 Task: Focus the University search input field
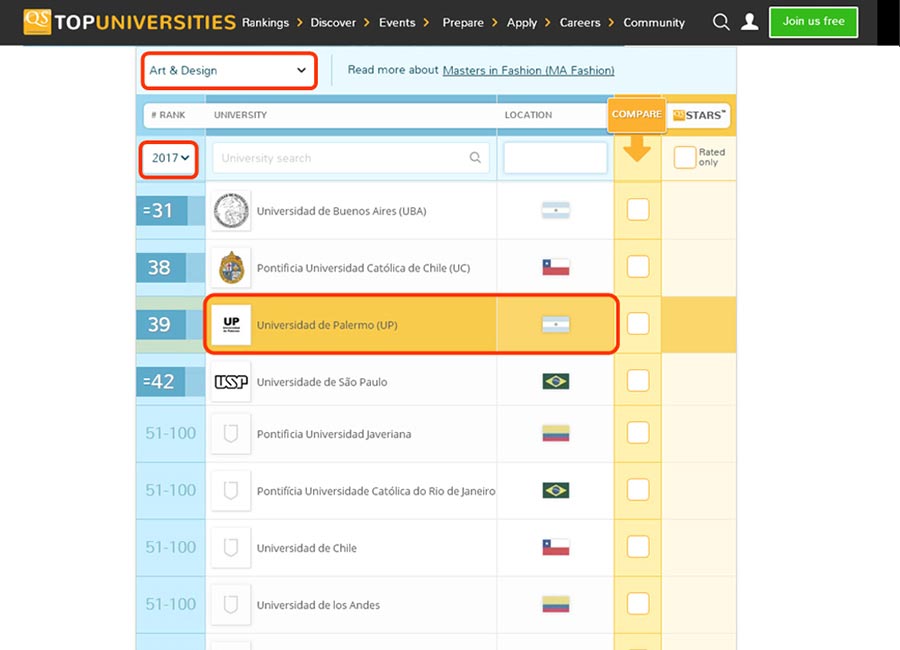click(x=351, y=158)
